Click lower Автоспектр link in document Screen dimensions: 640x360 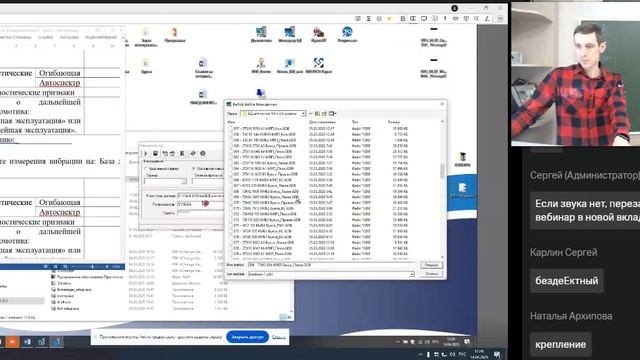(x=60, y=212)
